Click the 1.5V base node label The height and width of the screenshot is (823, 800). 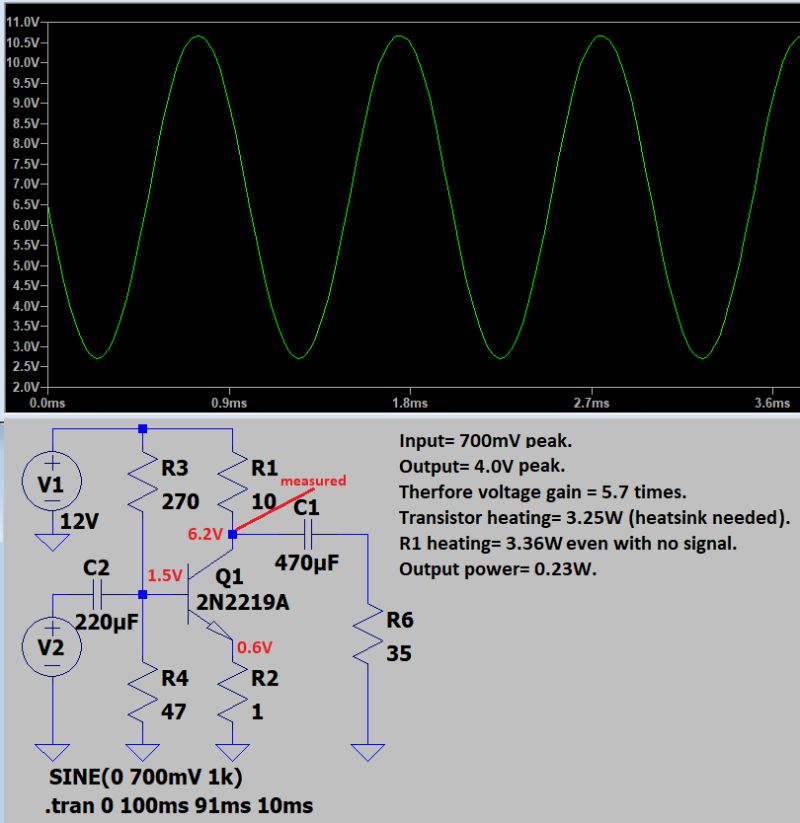click(163, 575)
